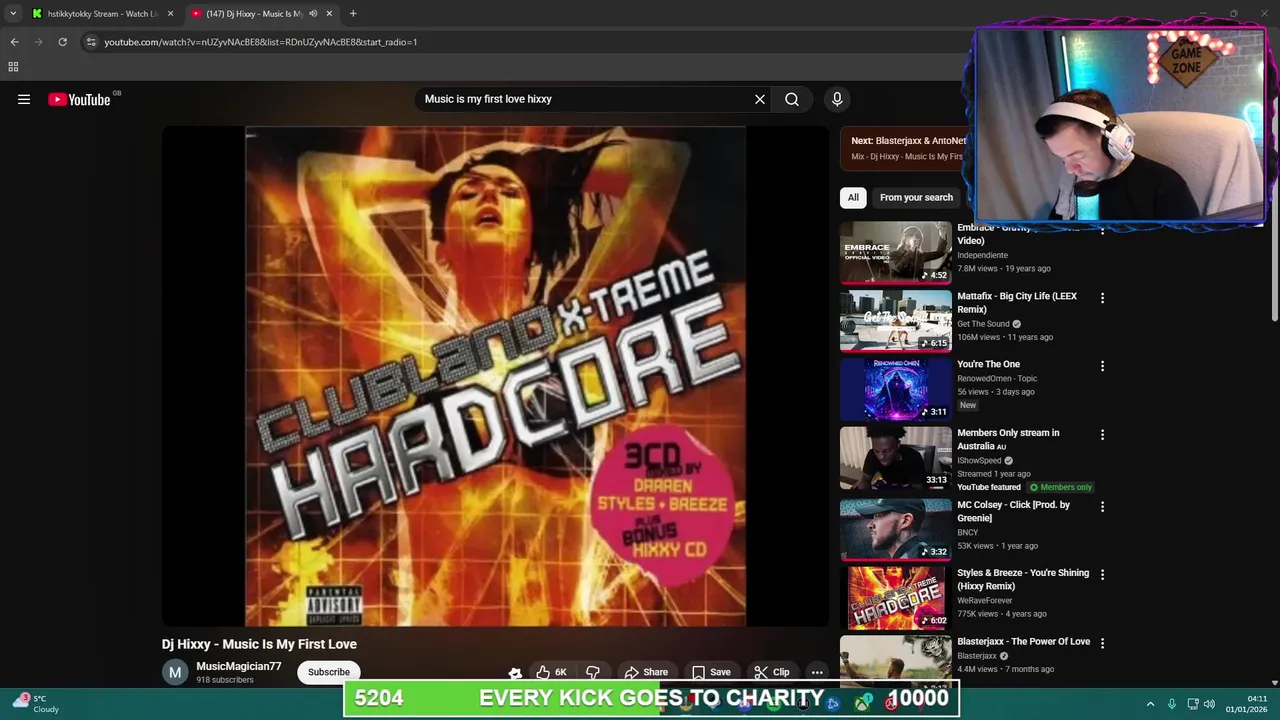This screenshot has height=720, width=1280.
Task: Clear the YouTube search box text
Action: pos(760,99)
